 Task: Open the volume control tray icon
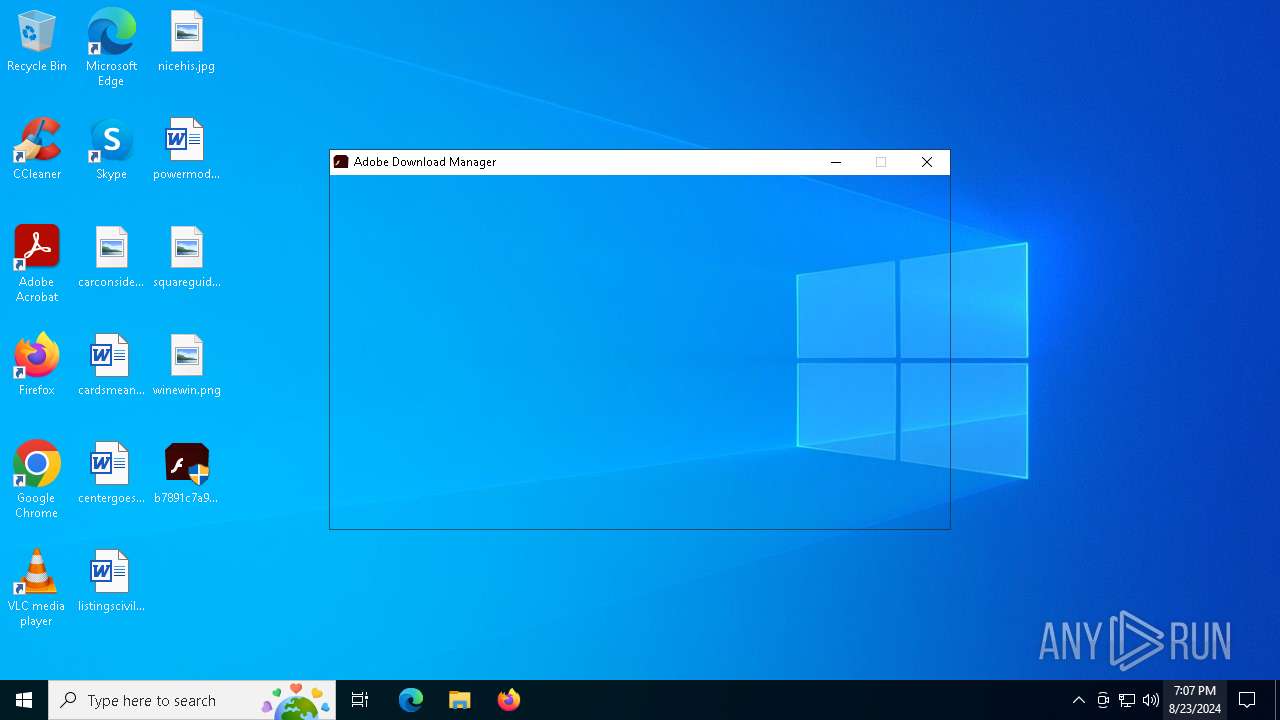(x=1151, y=700)
